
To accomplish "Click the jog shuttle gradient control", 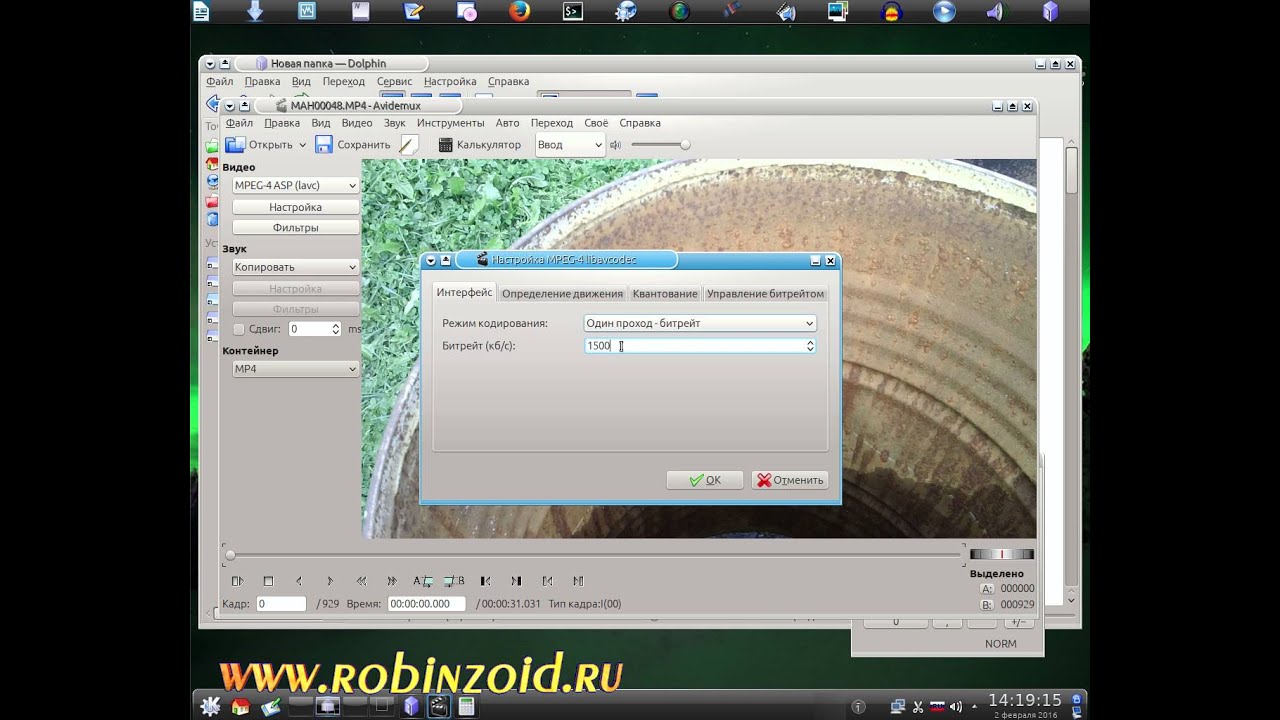I will click(x=1002, y=554).
